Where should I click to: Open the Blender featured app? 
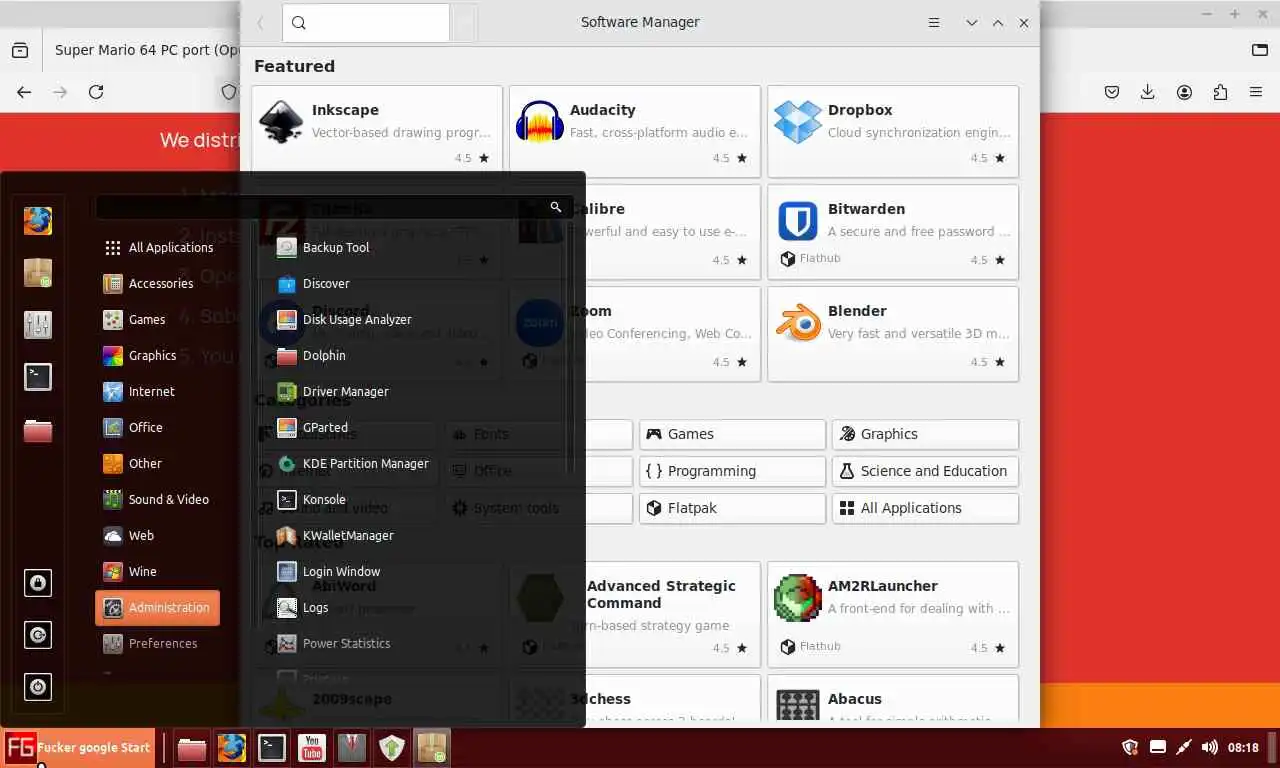893,334
